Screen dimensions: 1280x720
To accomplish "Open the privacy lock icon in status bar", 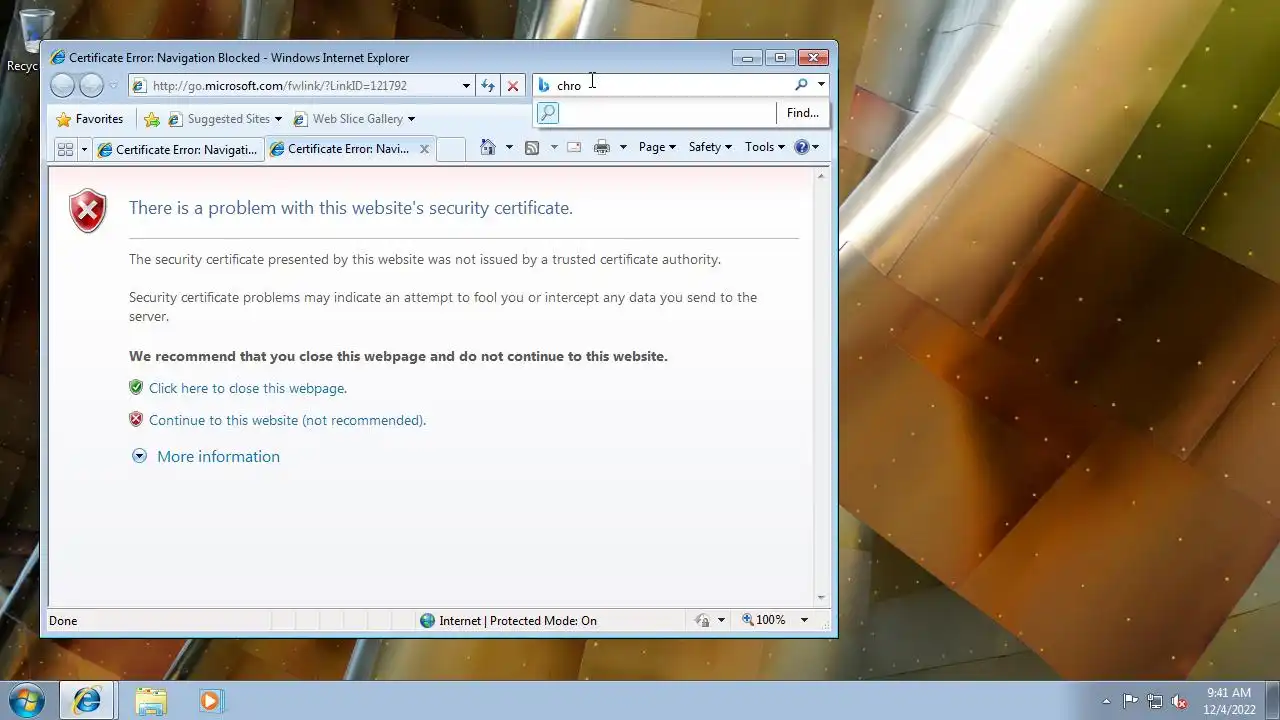I will pyautogui.click(x=703, y=621).
